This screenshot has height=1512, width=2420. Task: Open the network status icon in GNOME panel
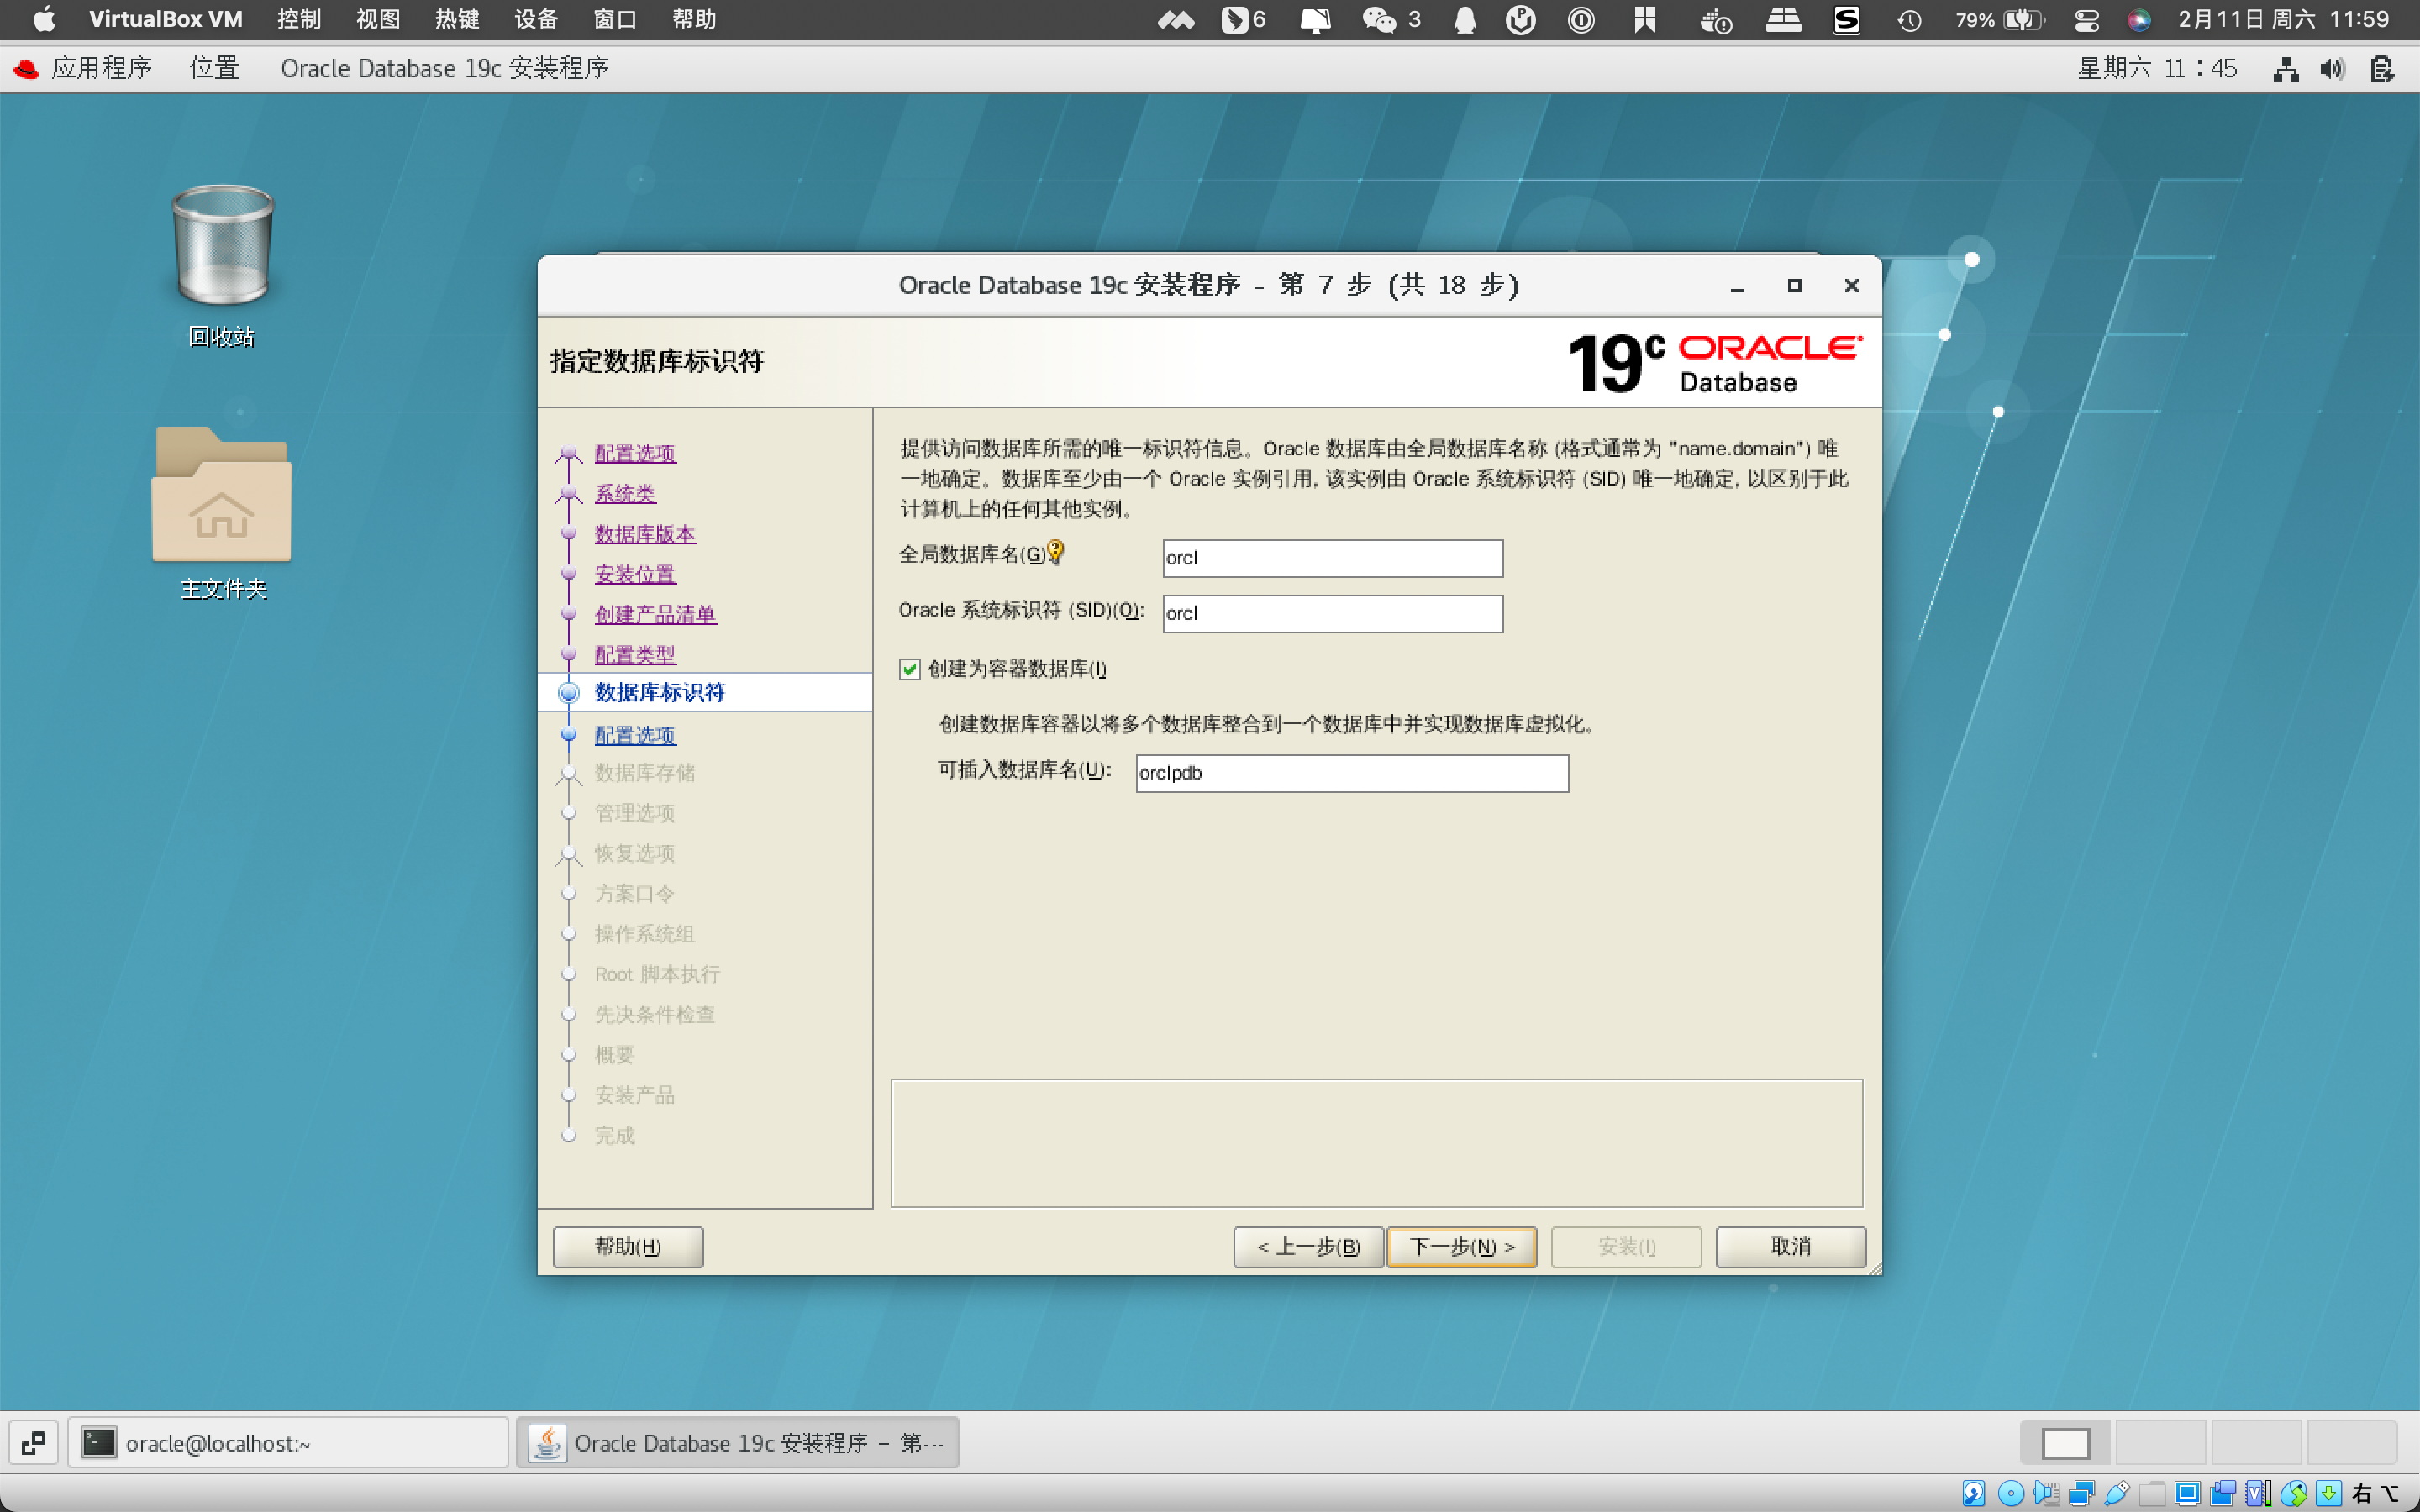pyautogui.click(x=2285, y=69)
